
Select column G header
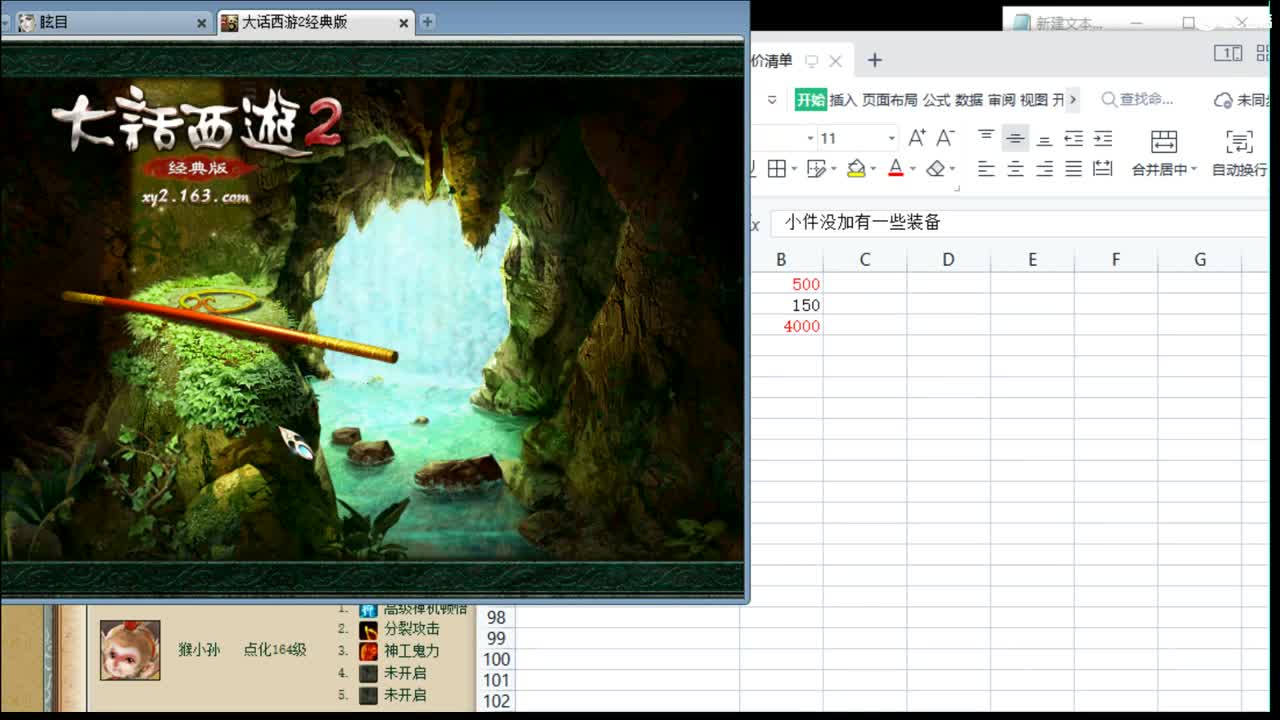1200,260
